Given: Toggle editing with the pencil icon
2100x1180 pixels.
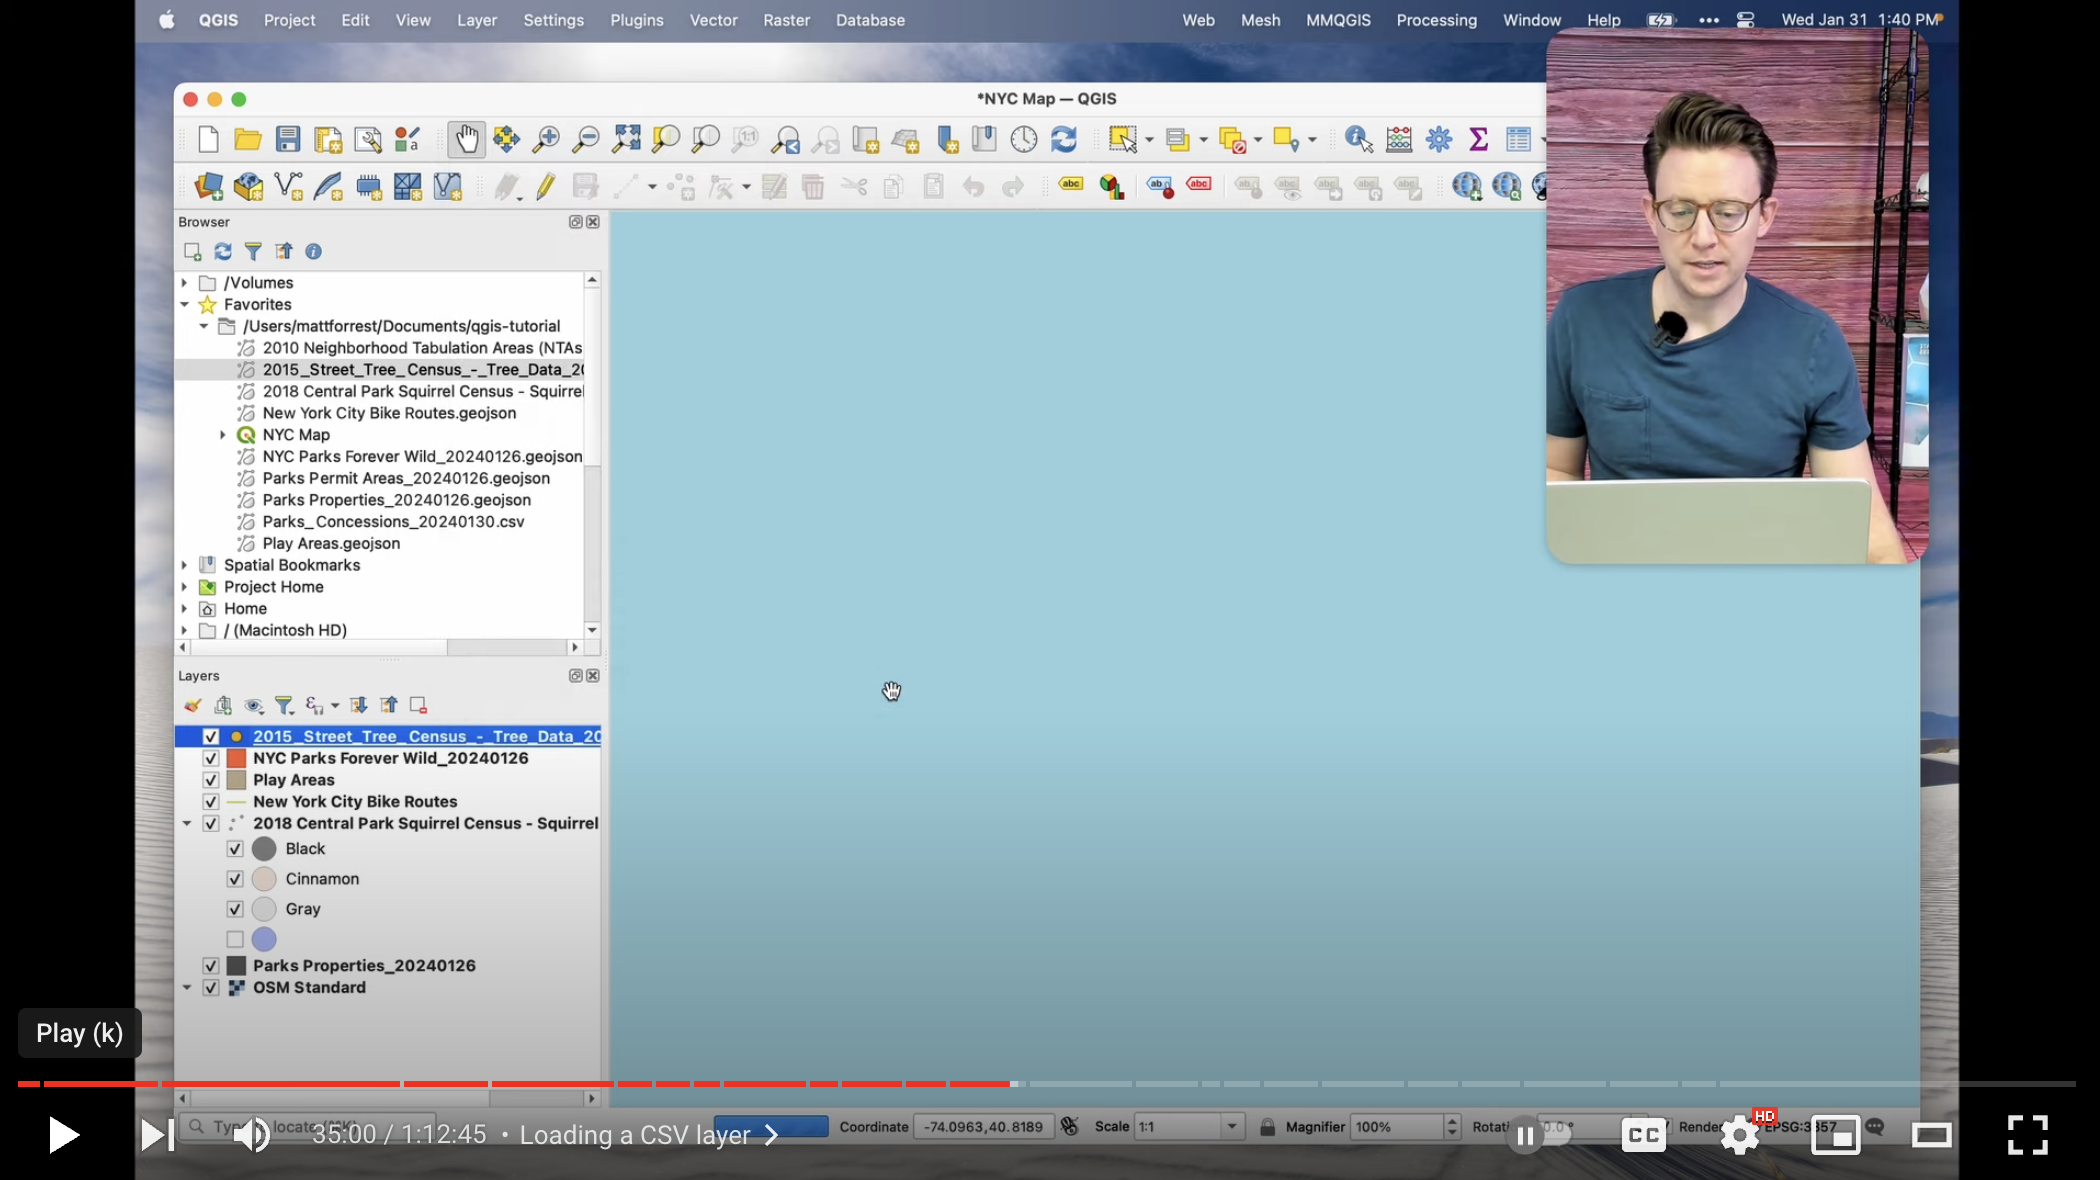Looking at the screenshot, I should click(546, 186).
